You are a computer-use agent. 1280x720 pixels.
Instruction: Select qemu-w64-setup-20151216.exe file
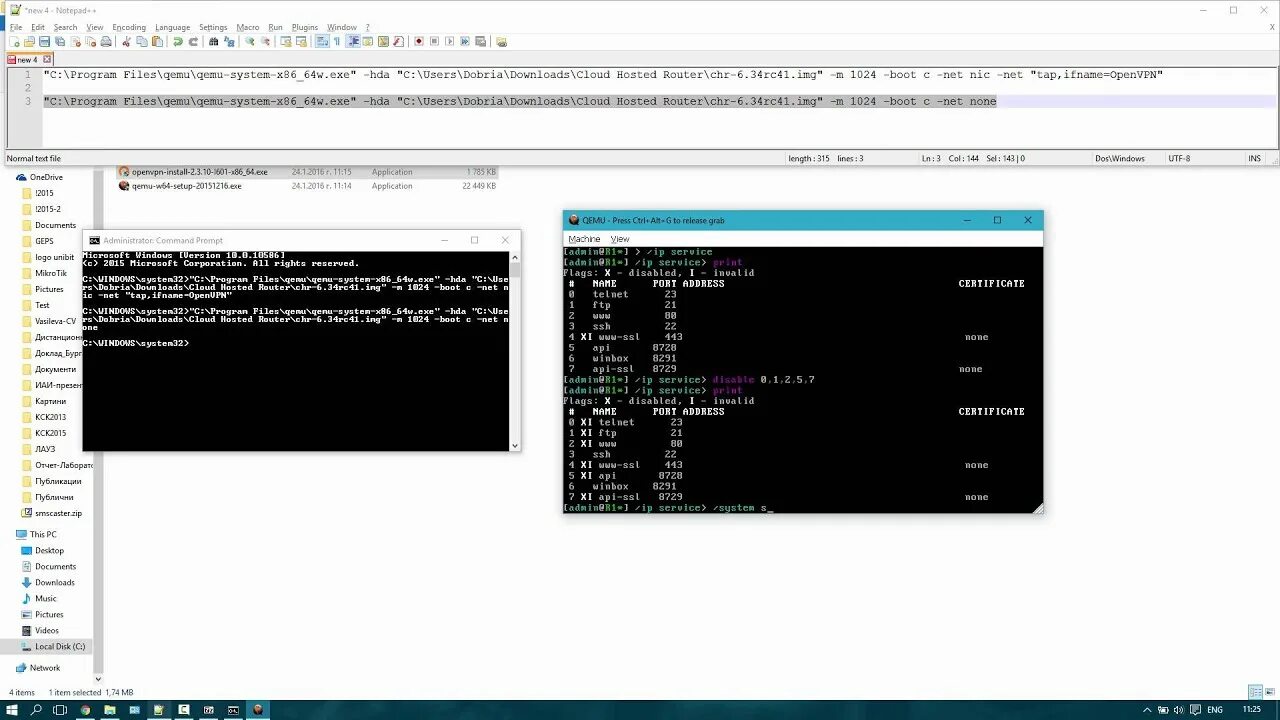pyautogui.click(x=186, y=185)
